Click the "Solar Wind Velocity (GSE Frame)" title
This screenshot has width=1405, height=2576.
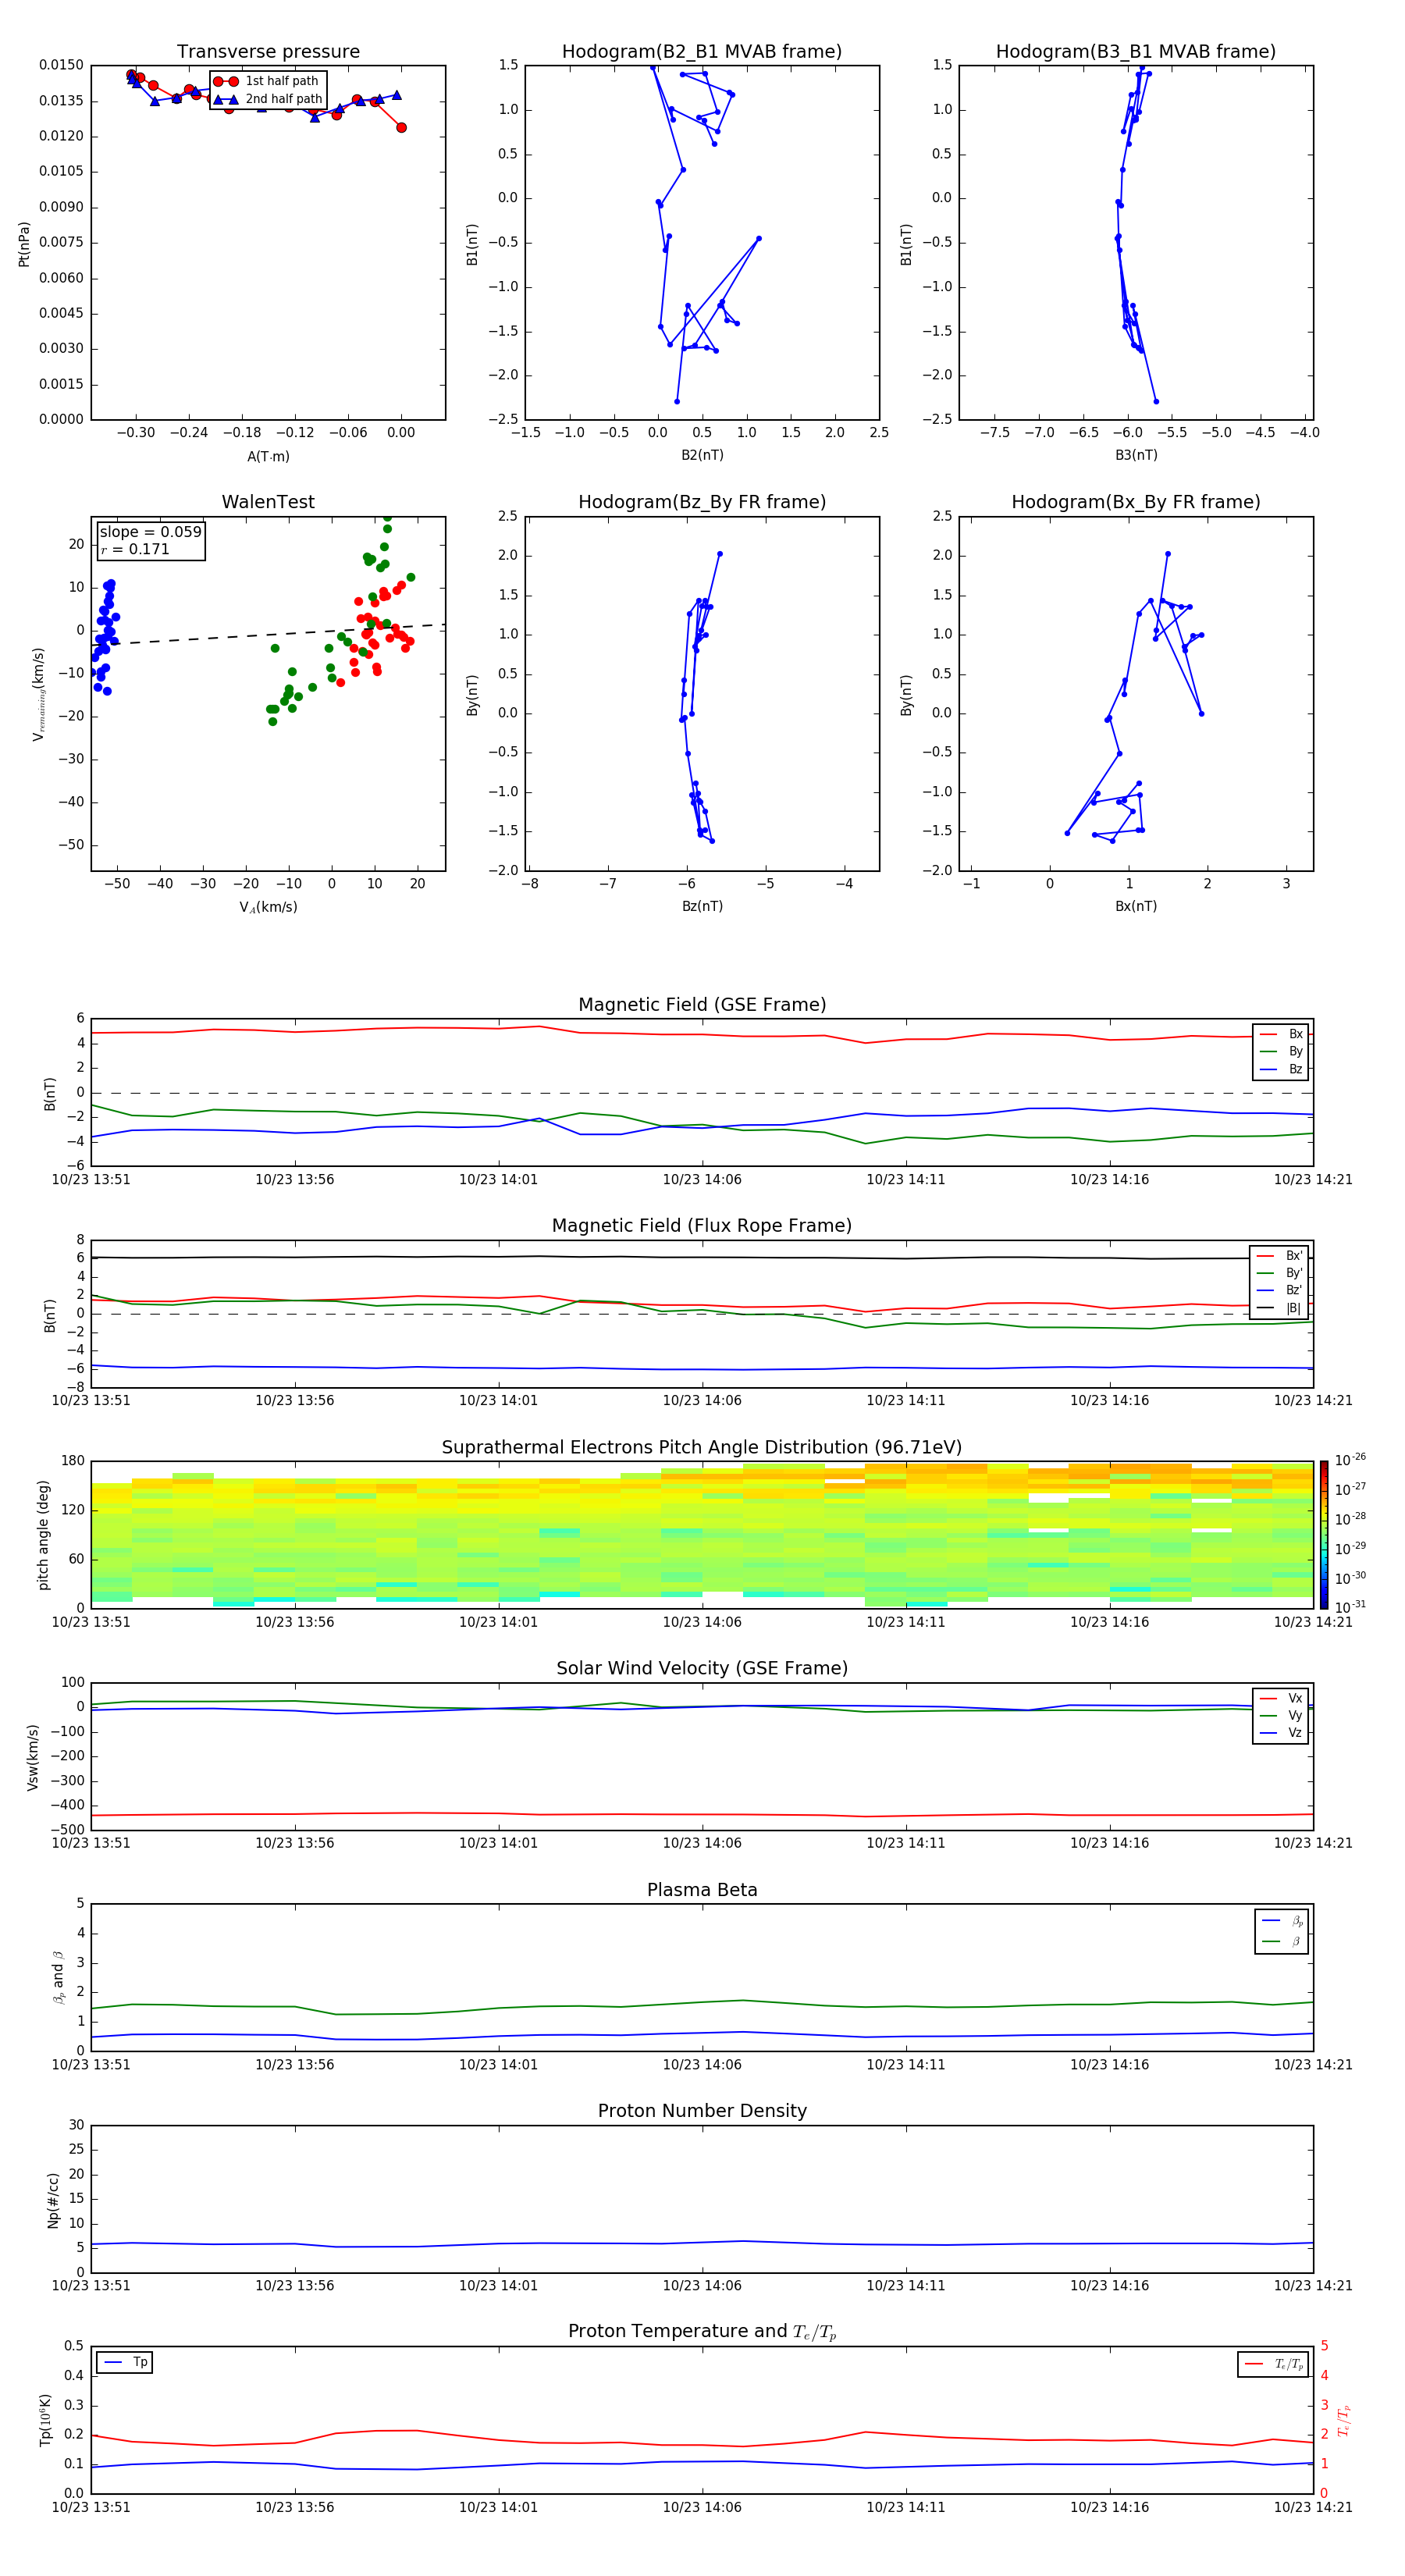click(702, 1669)
